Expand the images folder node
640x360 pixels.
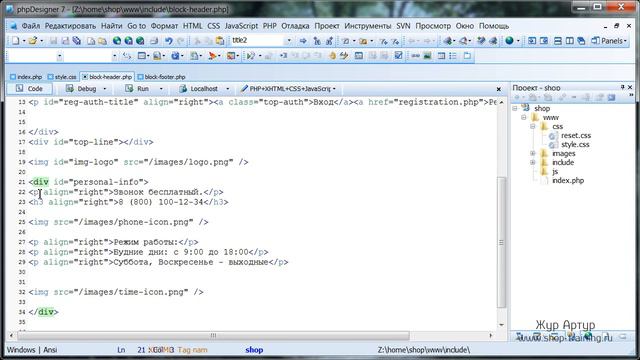[x=533, y=153]
